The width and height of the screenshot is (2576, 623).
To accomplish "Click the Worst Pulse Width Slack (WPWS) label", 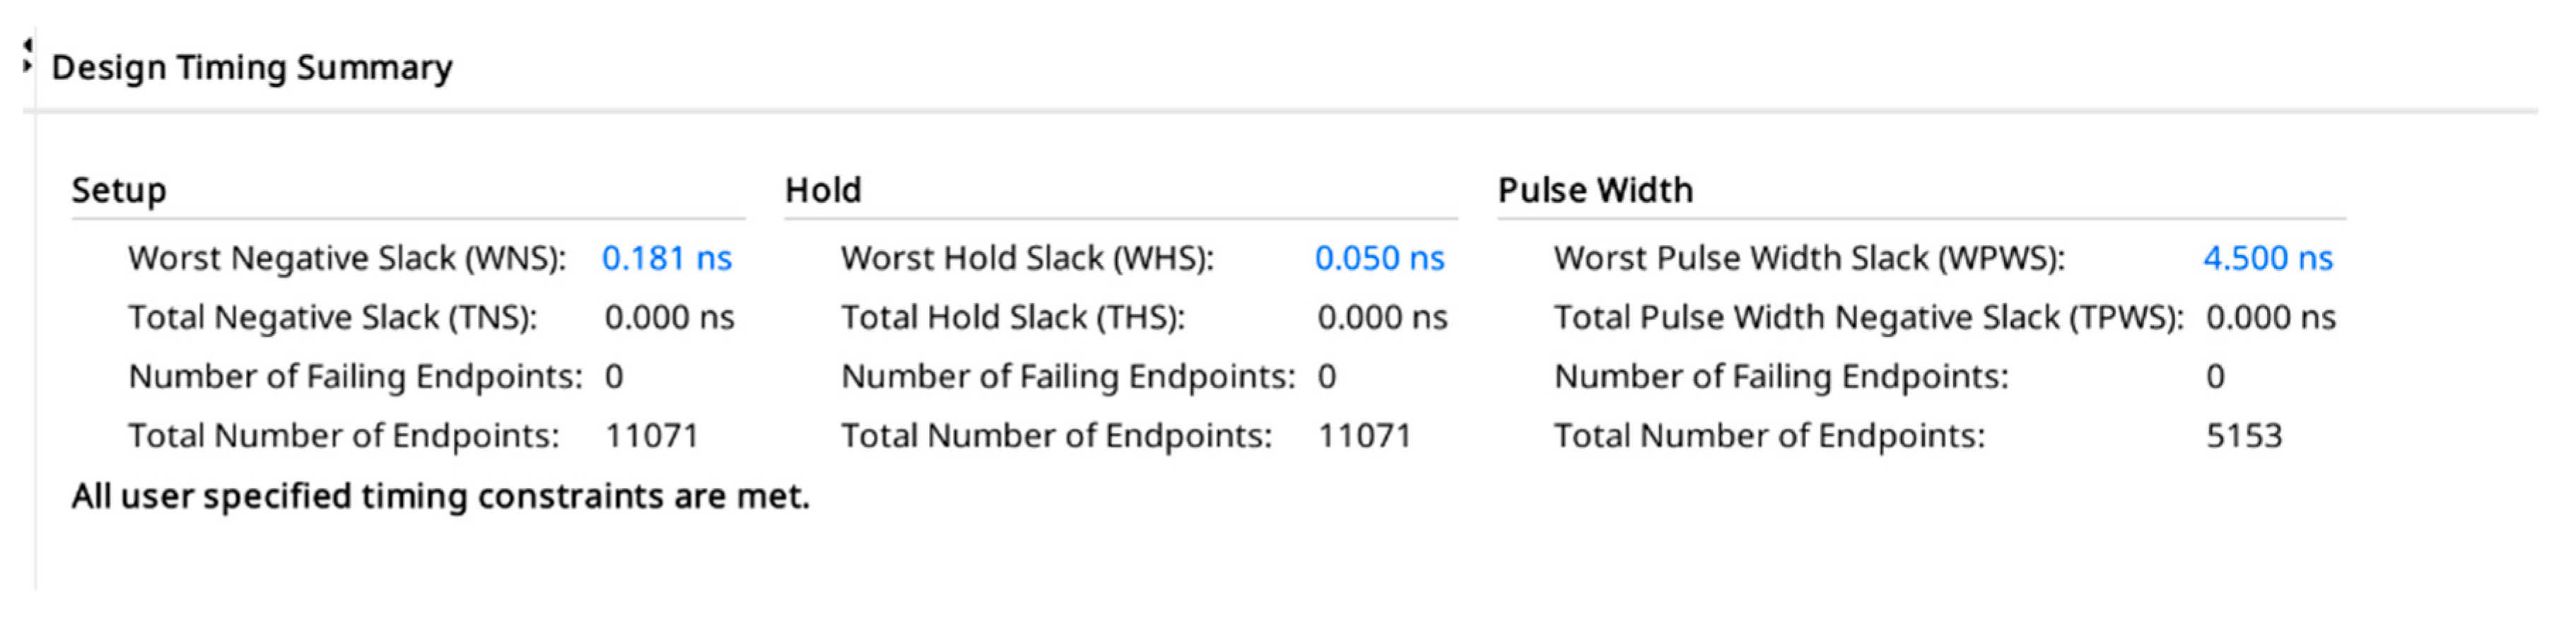I will coord(1808,258).
